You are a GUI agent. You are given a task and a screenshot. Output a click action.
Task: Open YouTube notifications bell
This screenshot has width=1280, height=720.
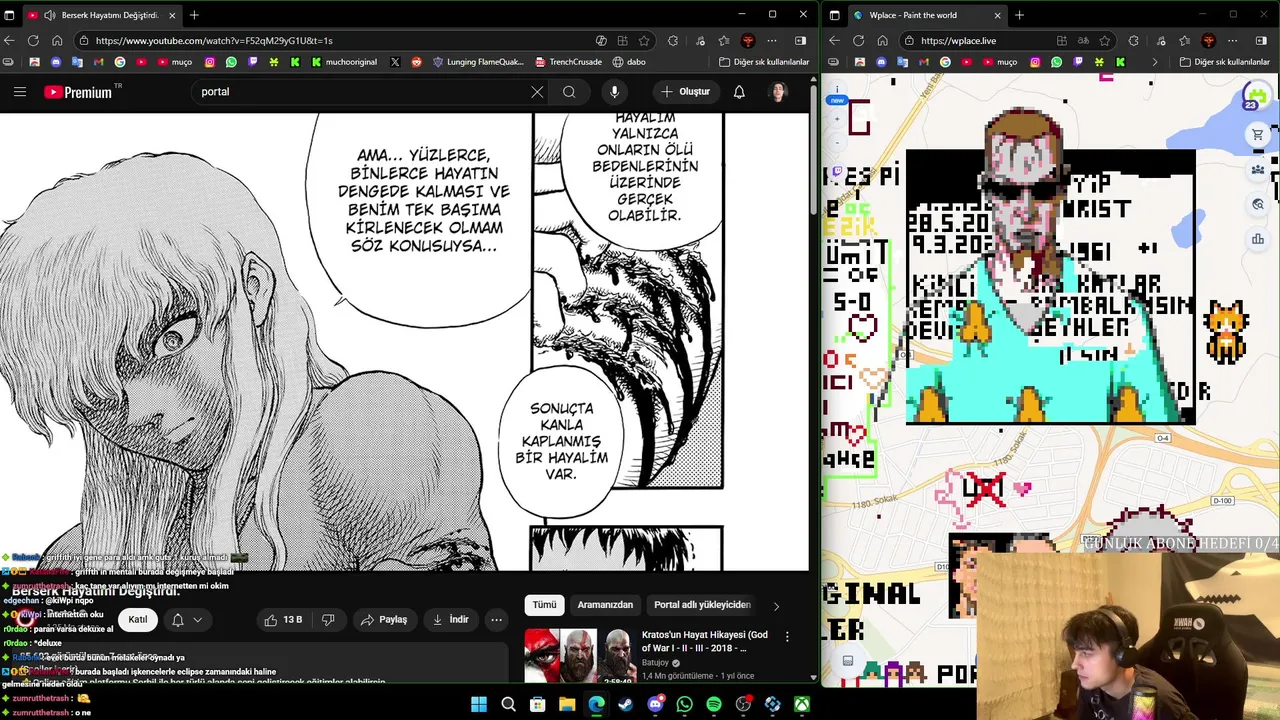[x=739, y=92]
